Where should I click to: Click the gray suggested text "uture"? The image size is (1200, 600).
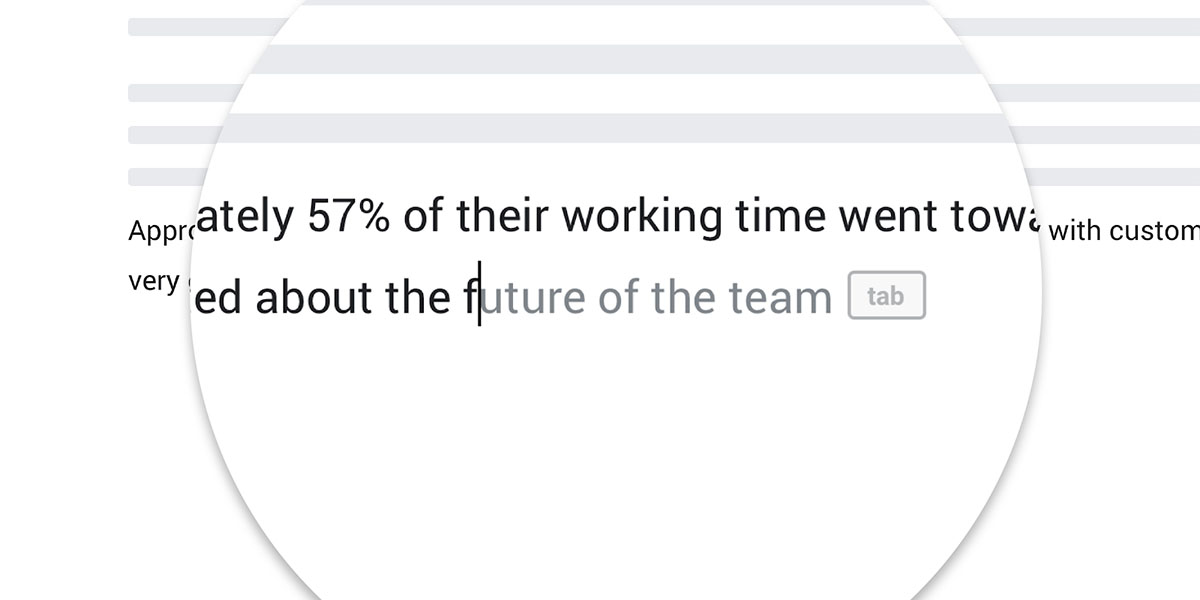click(x=533, y=298)
